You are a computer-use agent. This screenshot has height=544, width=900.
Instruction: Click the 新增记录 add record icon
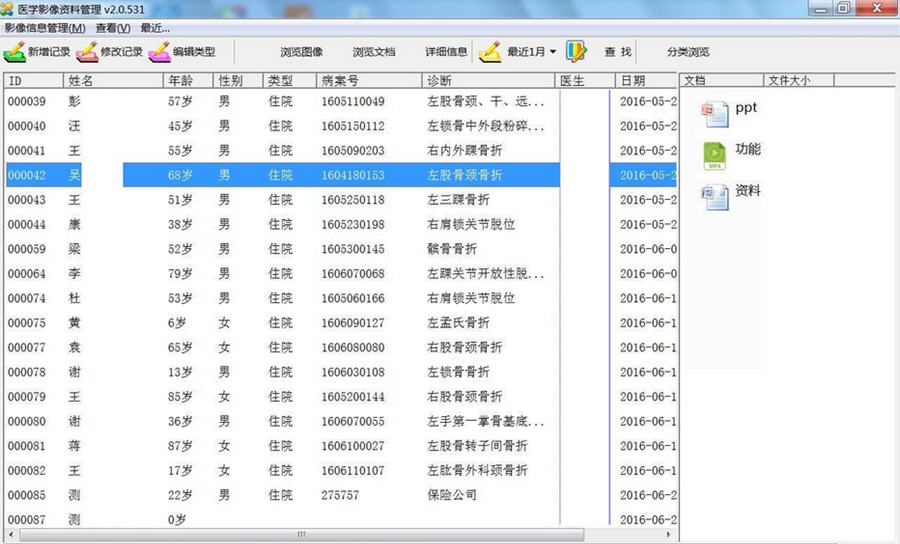point(14,52)
